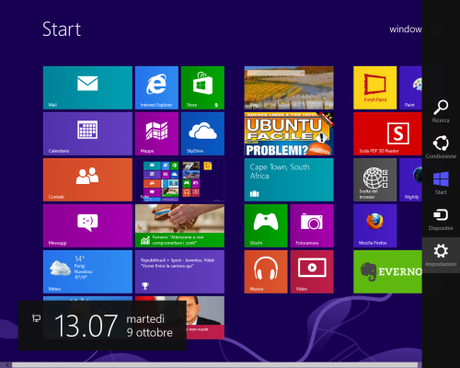Open the Condivisione share charm
460x368 pixels.
click(441, 147)
